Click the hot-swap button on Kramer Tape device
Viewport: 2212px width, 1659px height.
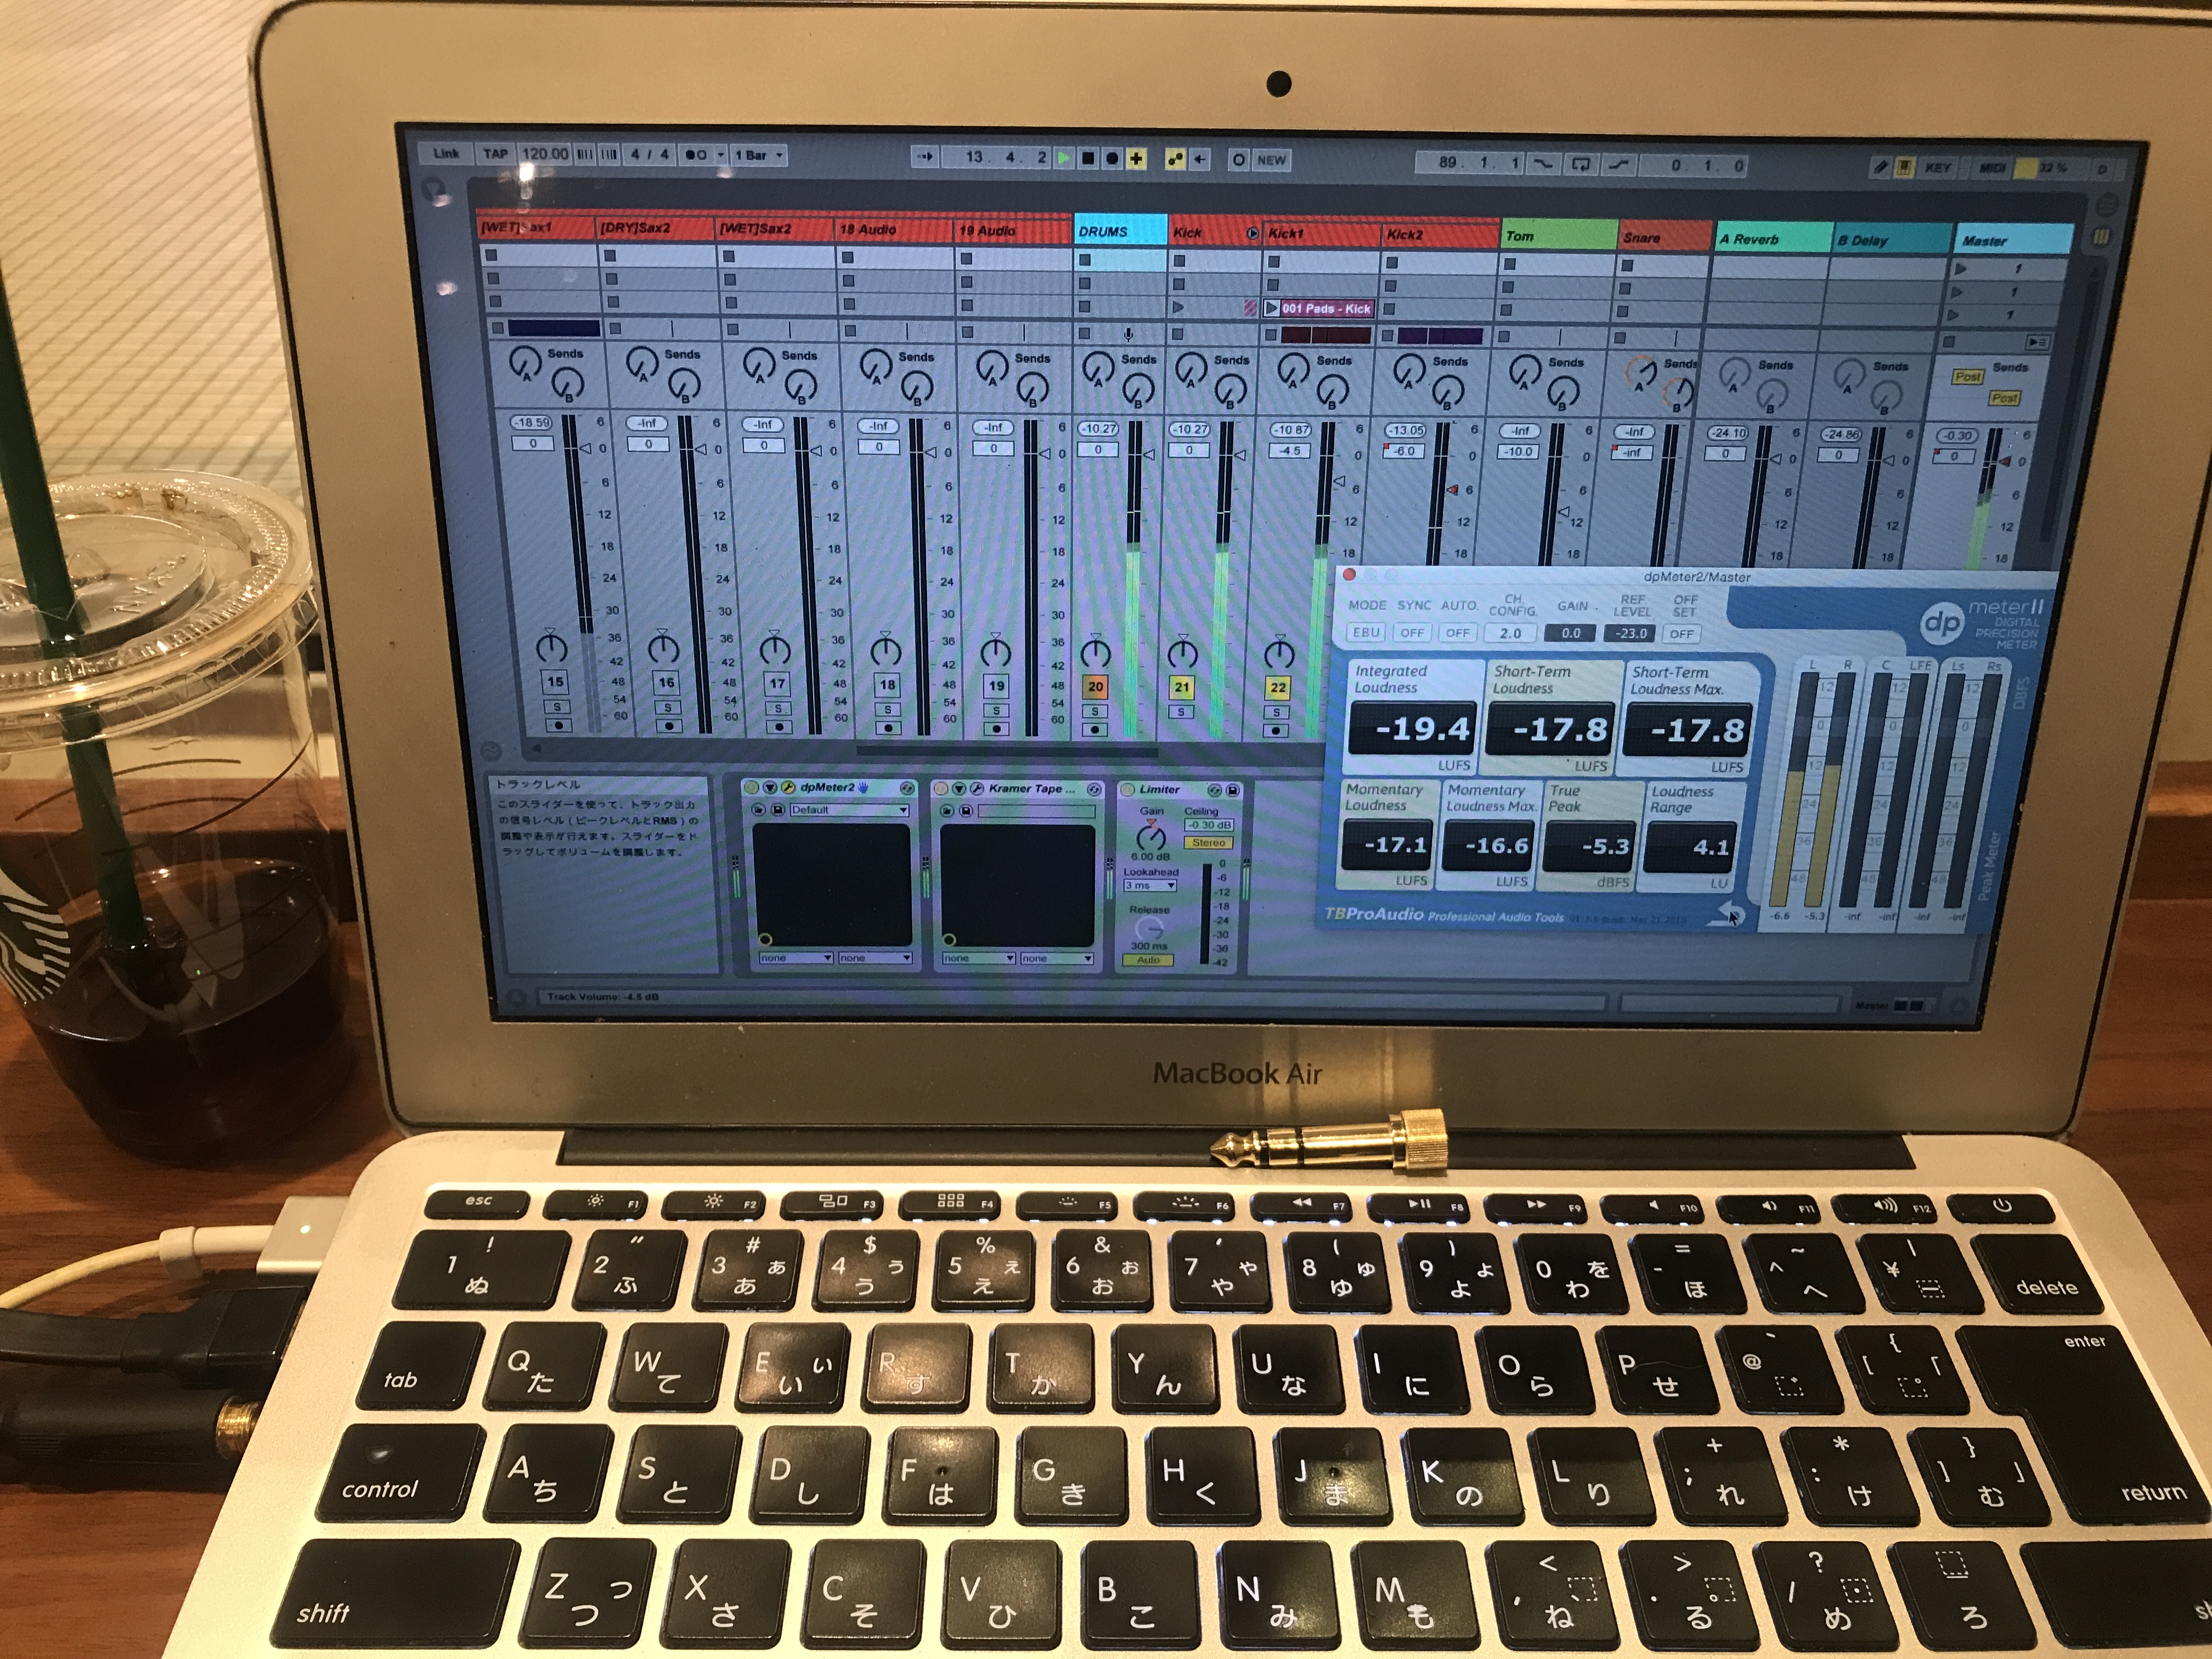(x=1094, y=790)
